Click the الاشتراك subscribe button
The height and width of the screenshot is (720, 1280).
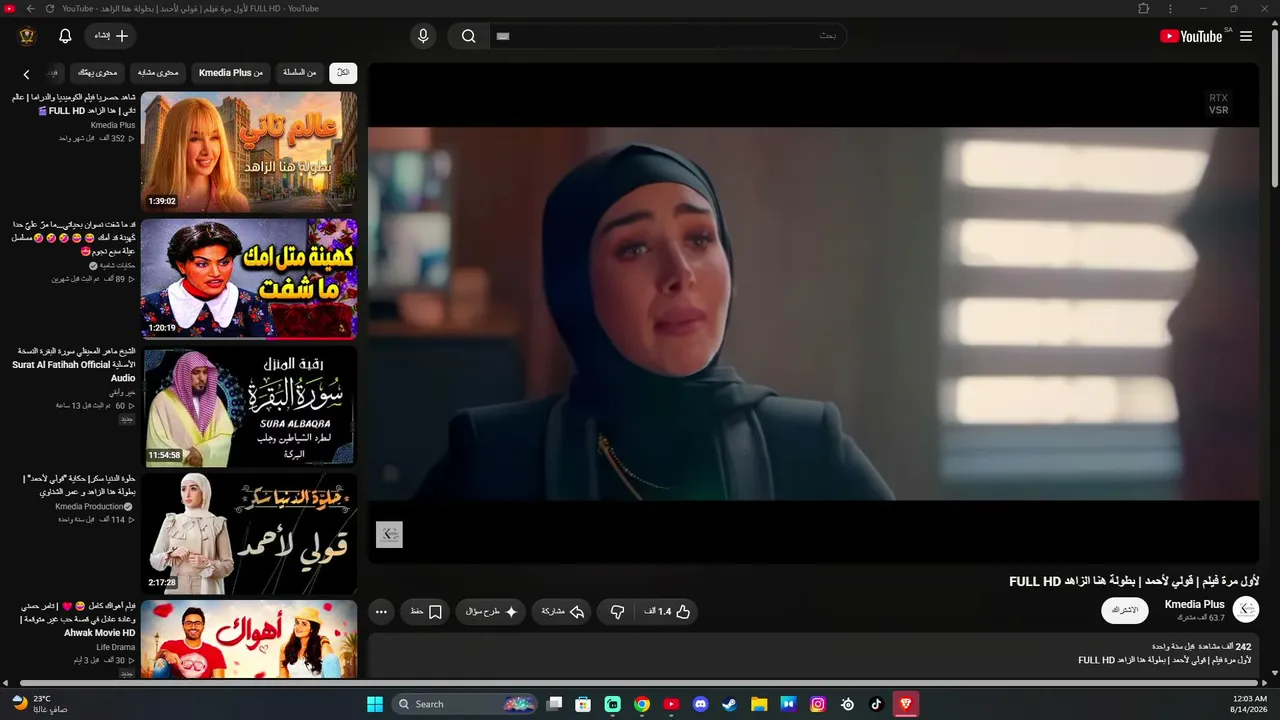(x=1125, y=610)
